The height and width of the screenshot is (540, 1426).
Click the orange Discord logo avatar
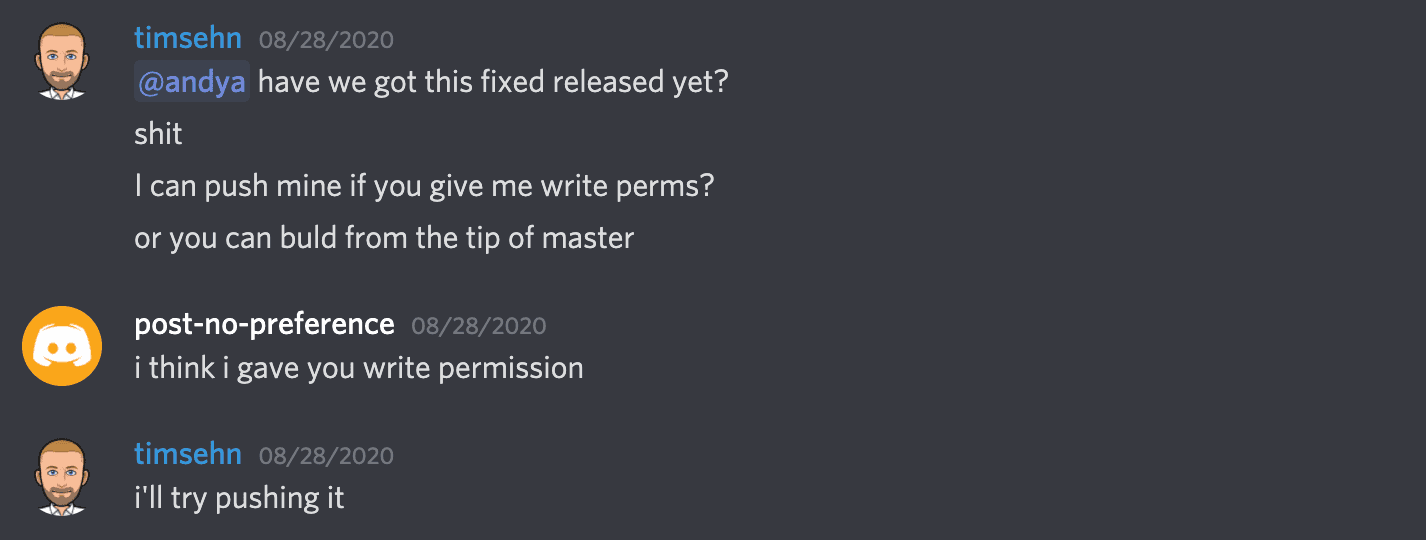[x=62, y=346]
